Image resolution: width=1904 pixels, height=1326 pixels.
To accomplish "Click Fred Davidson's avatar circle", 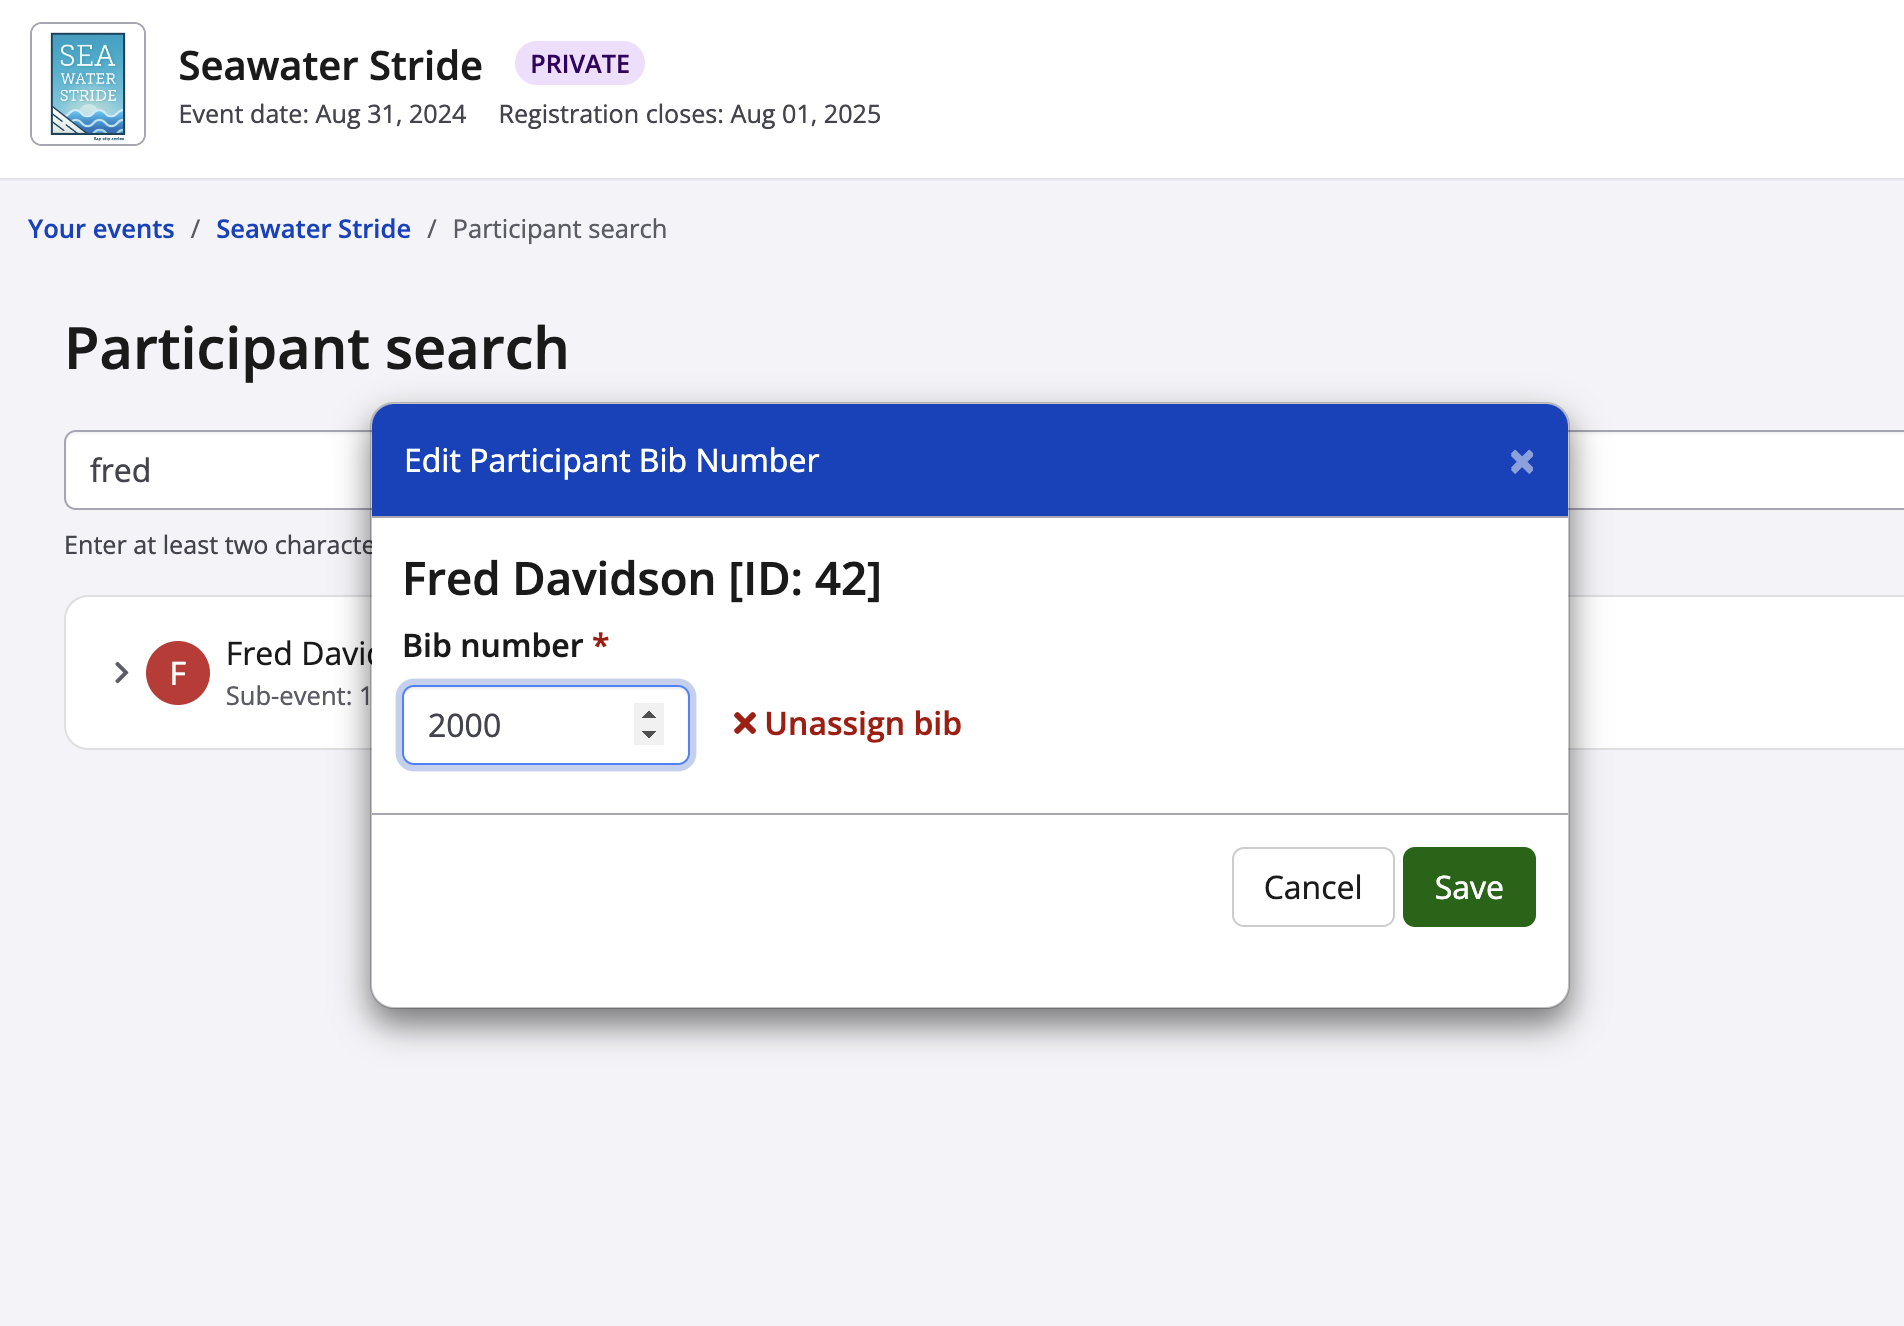I will pyautogui.click(x=177, y=672).
